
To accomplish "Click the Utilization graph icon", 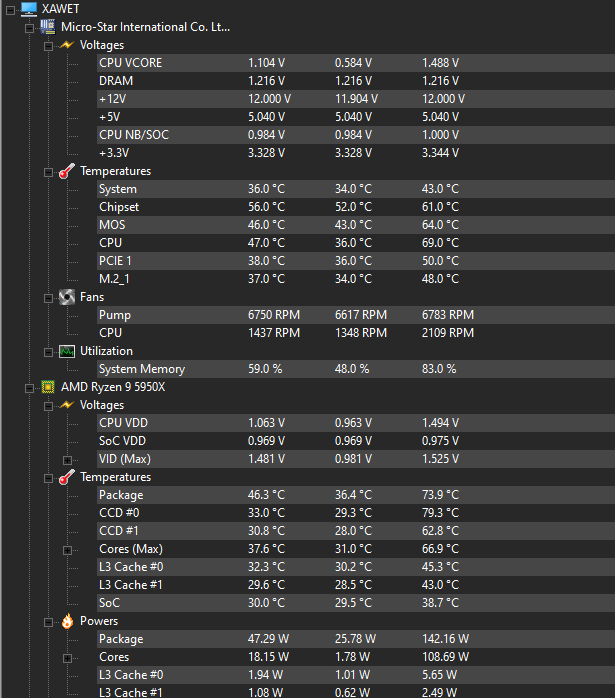I will 67,351.
